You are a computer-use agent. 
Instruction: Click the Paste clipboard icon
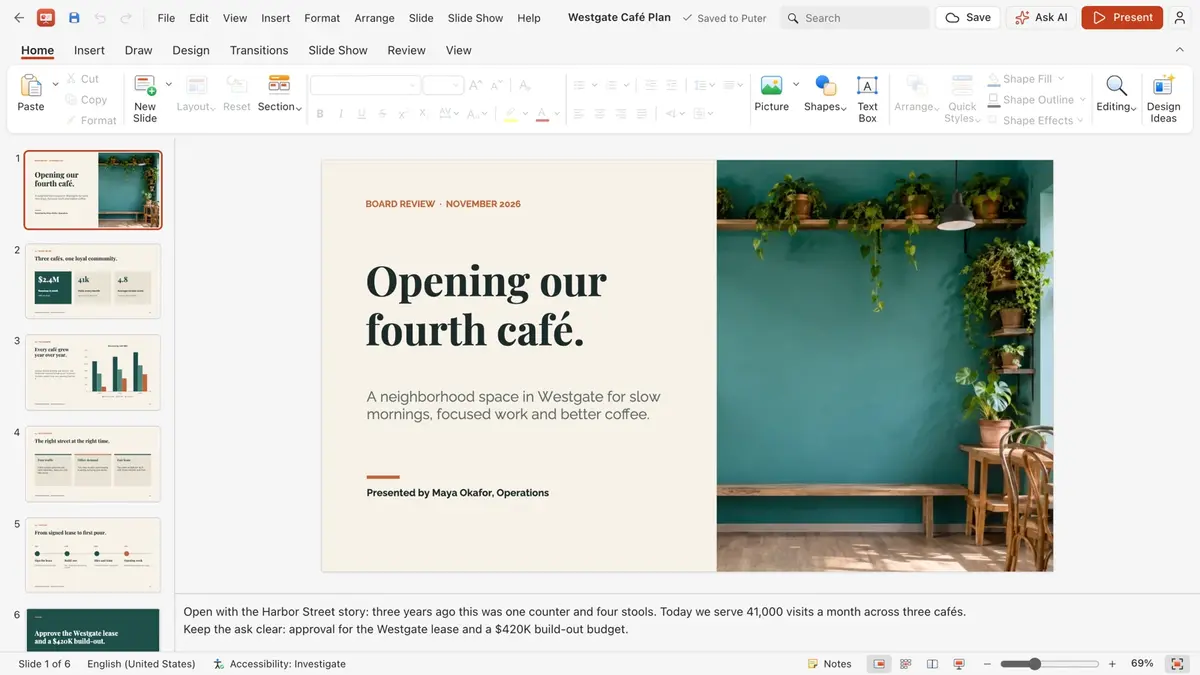[31, 87]
